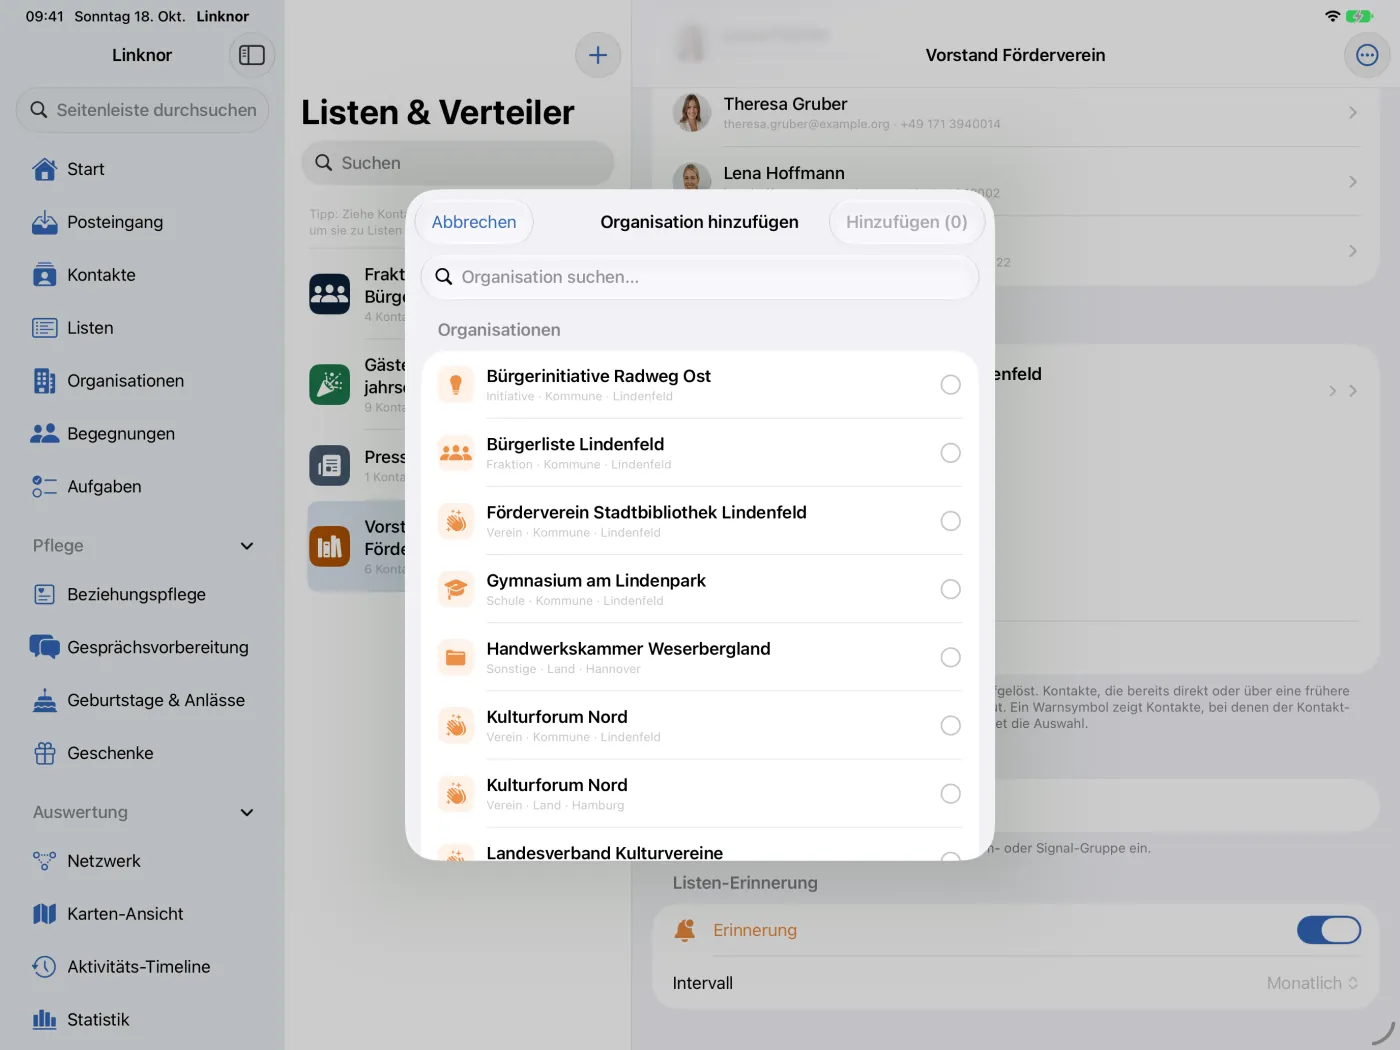Viewport: 1400px width, 1050px height.
Task: Click the Organisation suchen field
Action: 700,277
